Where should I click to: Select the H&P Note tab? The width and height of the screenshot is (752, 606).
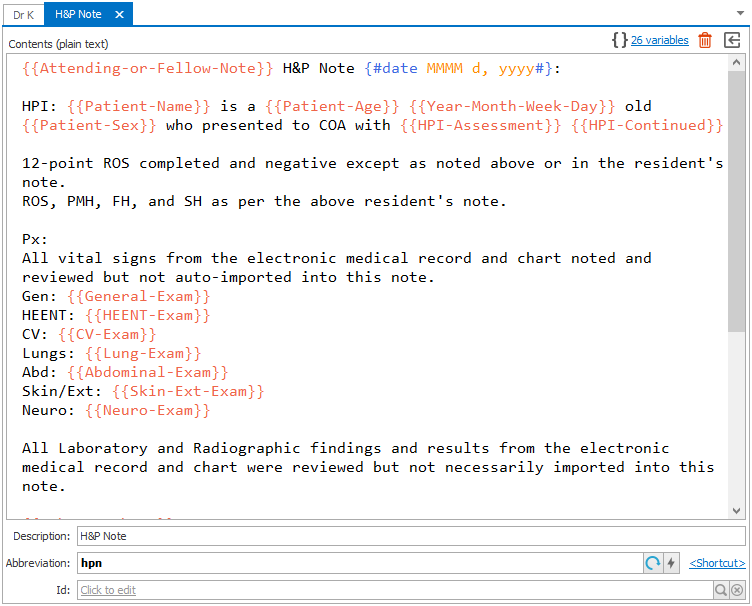[78, 14]
